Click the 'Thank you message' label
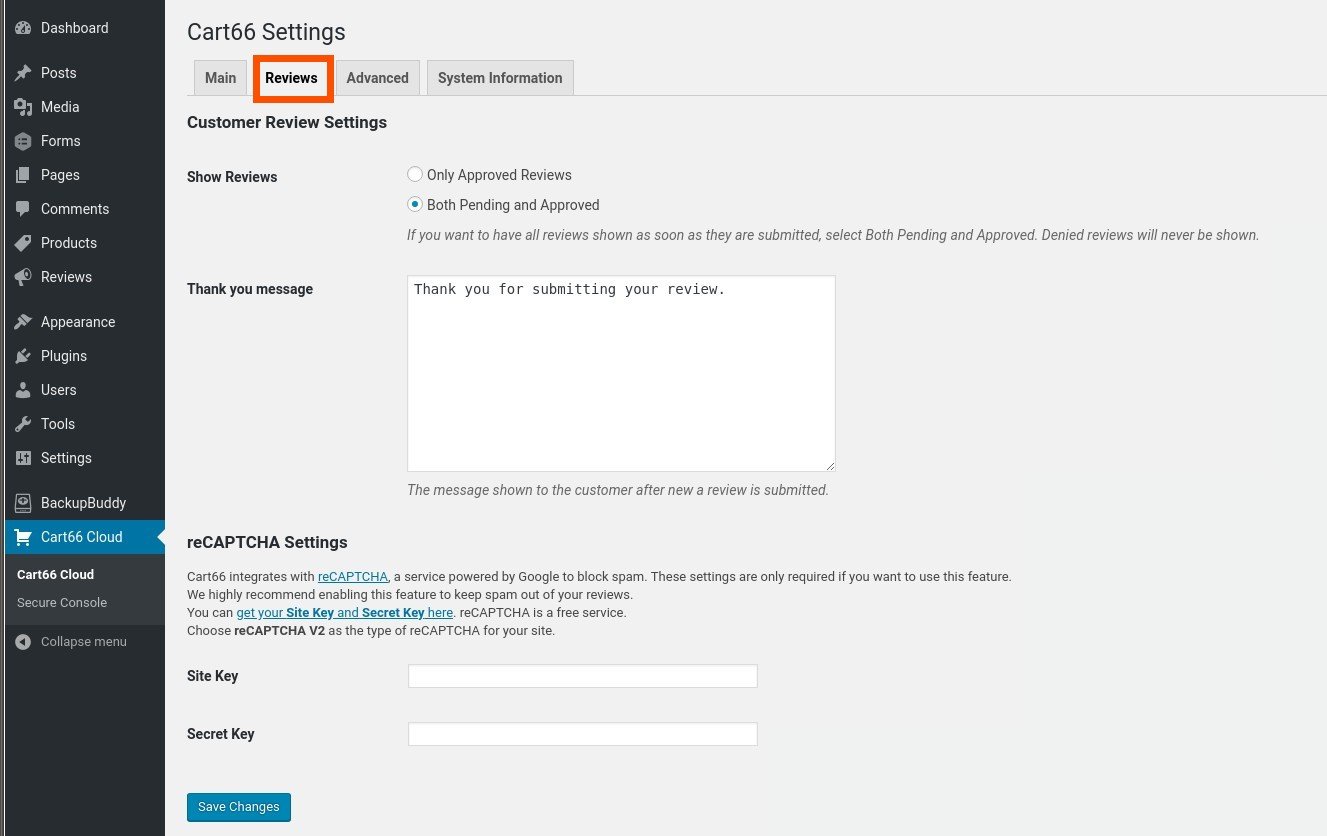The height and width of the screenshot is (836, 1327). click(x=250, y=289)
